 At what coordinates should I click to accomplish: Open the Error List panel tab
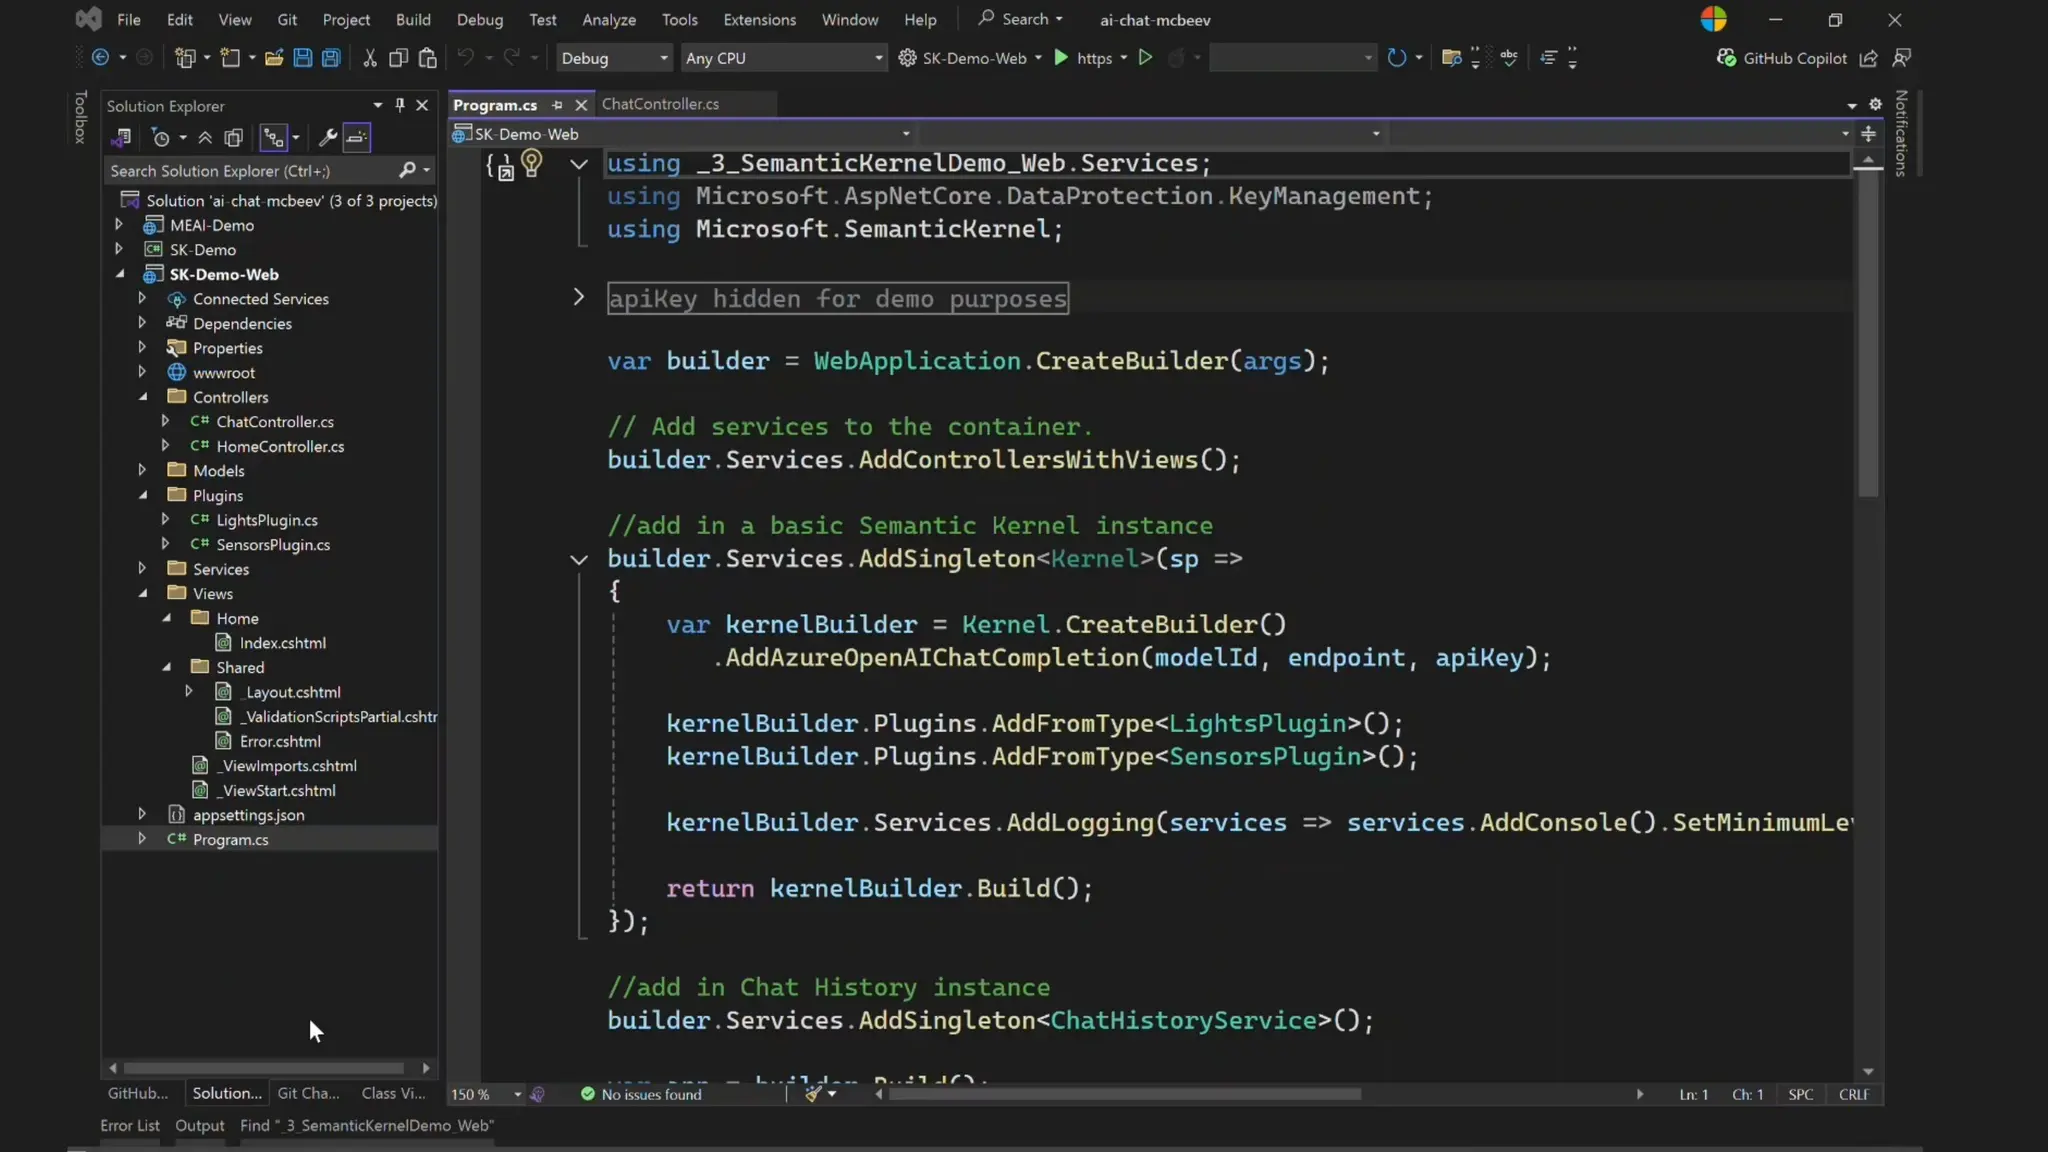(x=130, y=1125)
